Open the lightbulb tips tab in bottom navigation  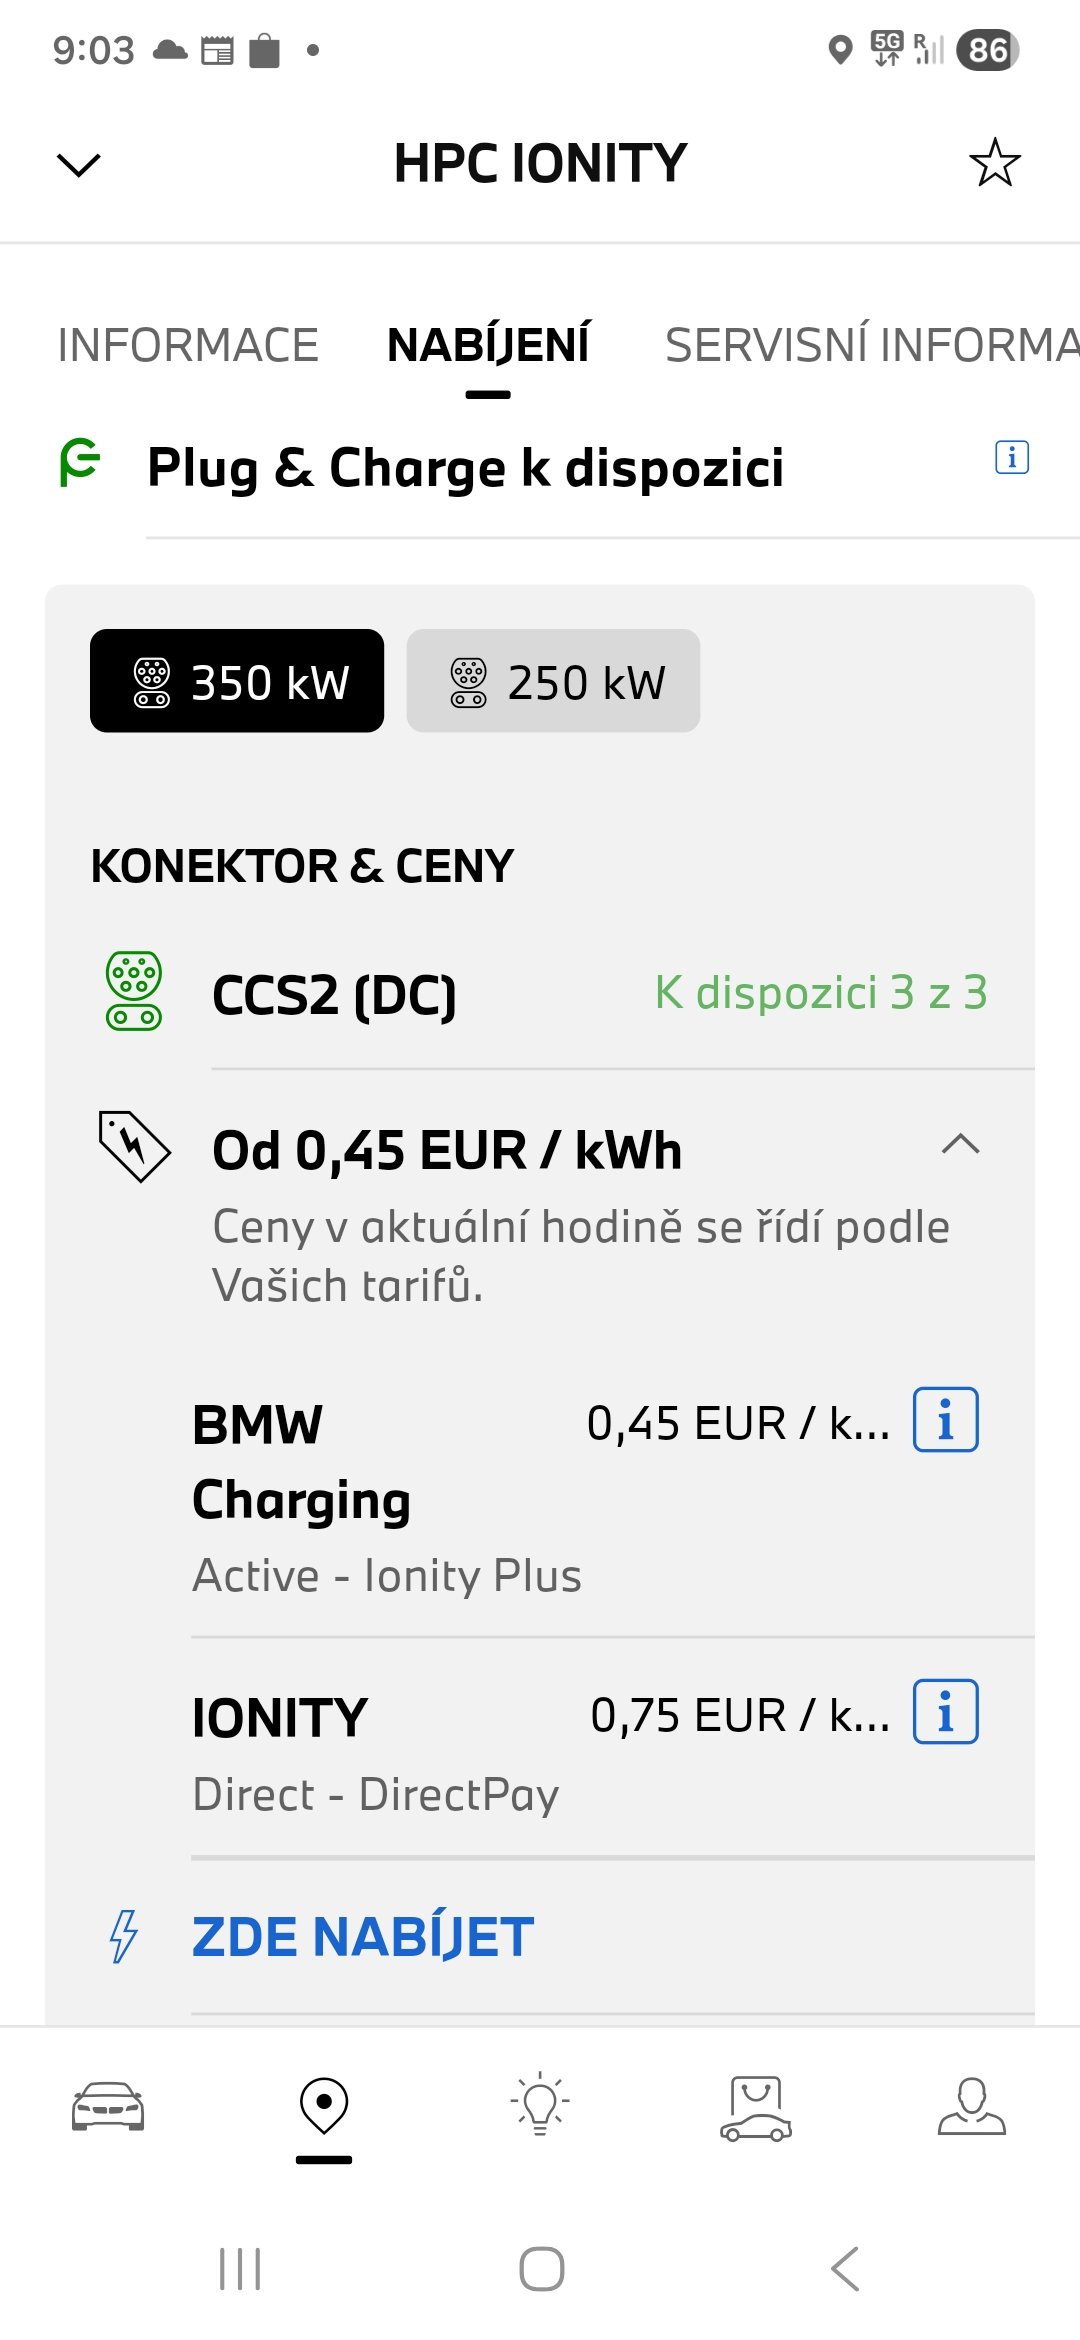[x=540, y=2104]
